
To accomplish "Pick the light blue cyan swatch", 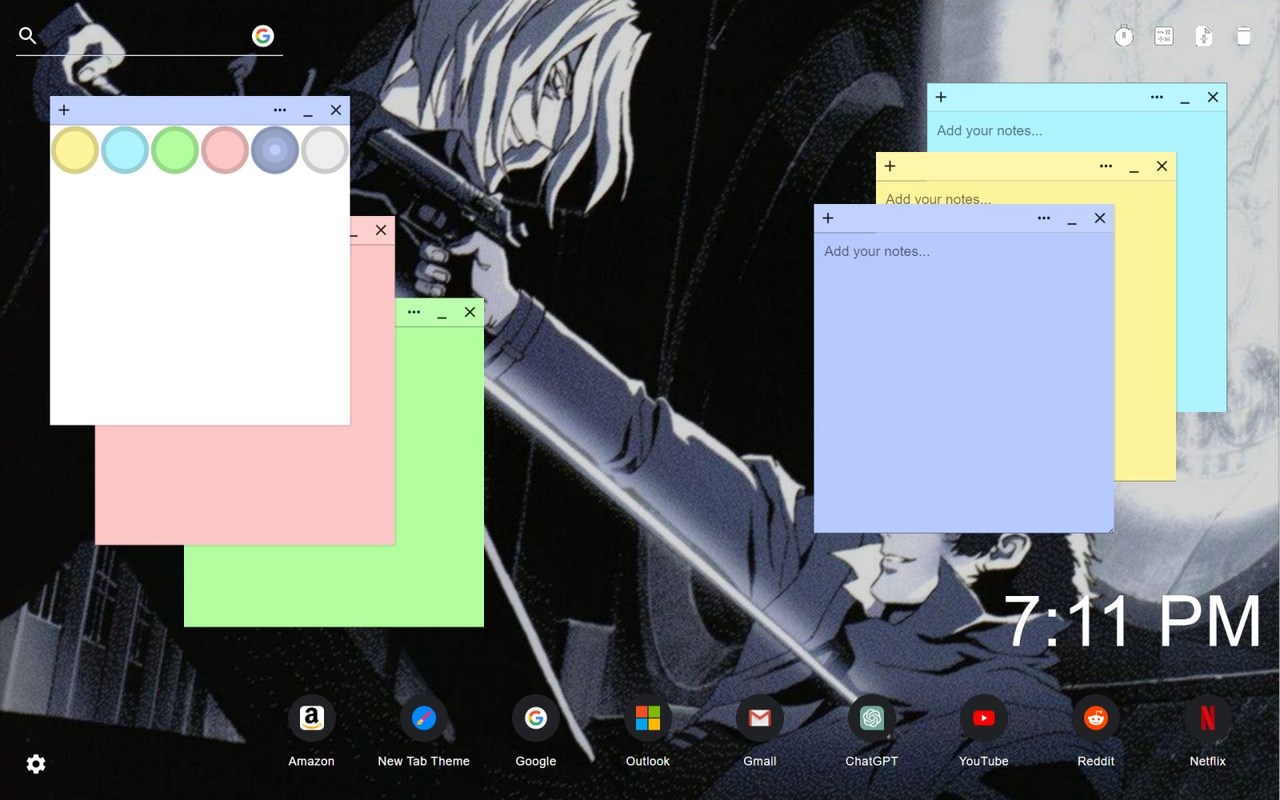I will click(x=125, y=150).
